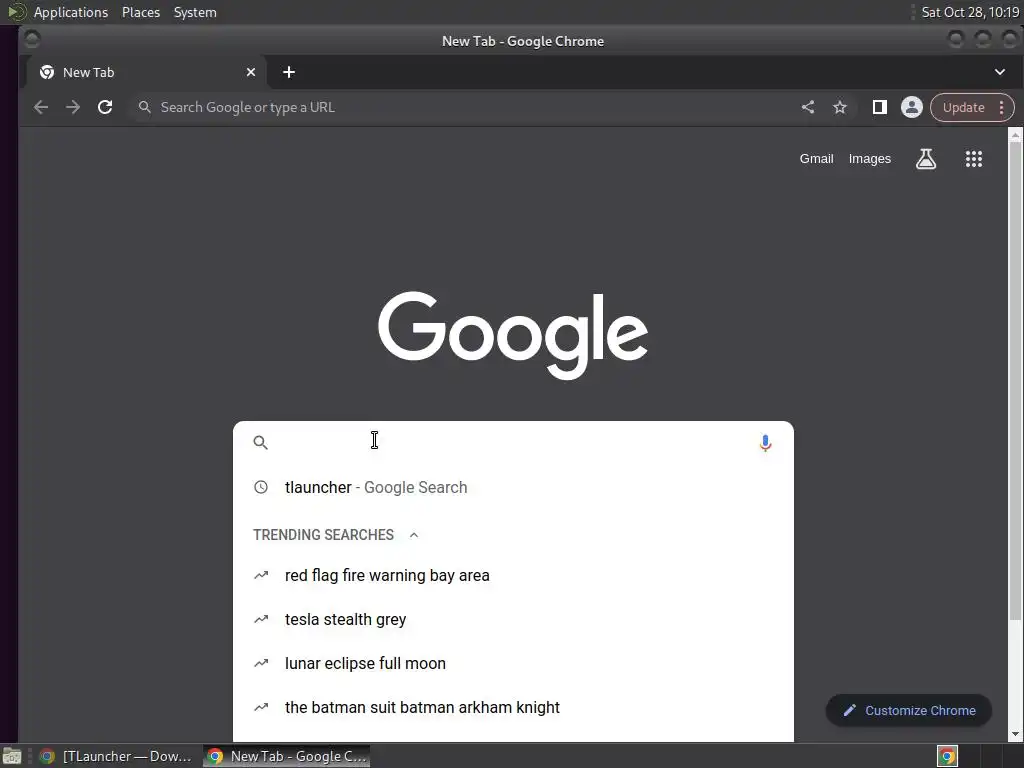Click the vertical page scrollbar
Viewport: 1024px width, 768px height.
(x=1015, y=382)
